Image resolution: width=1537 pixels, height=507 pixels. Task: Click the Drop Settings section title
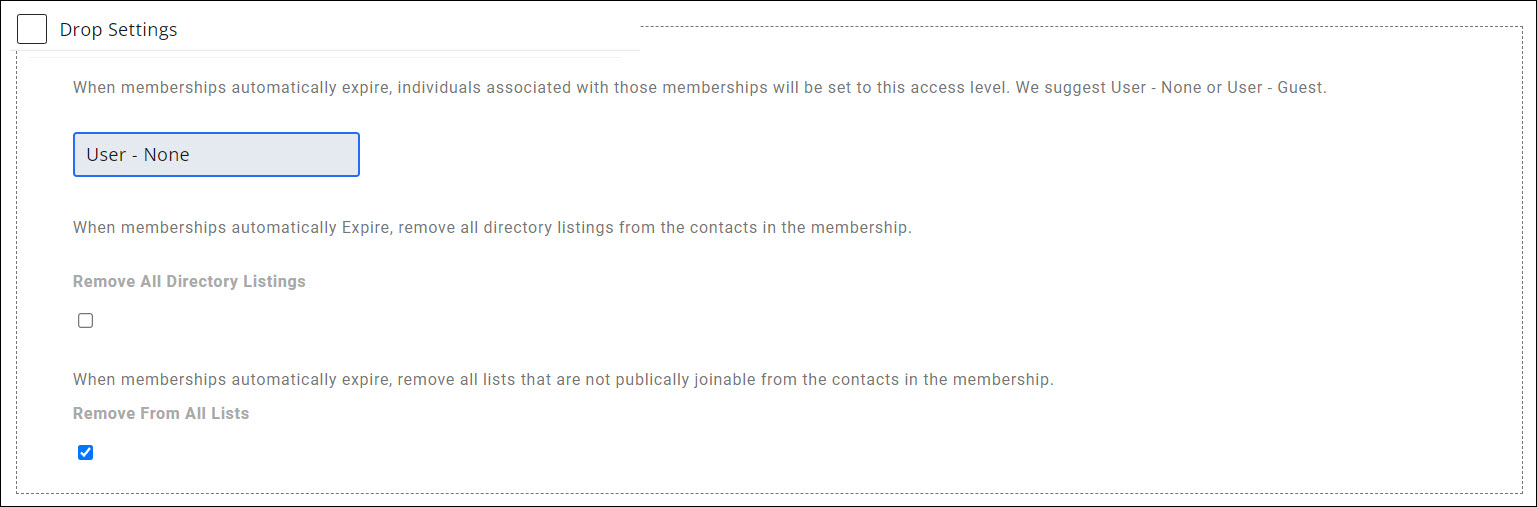pos(118,30)
